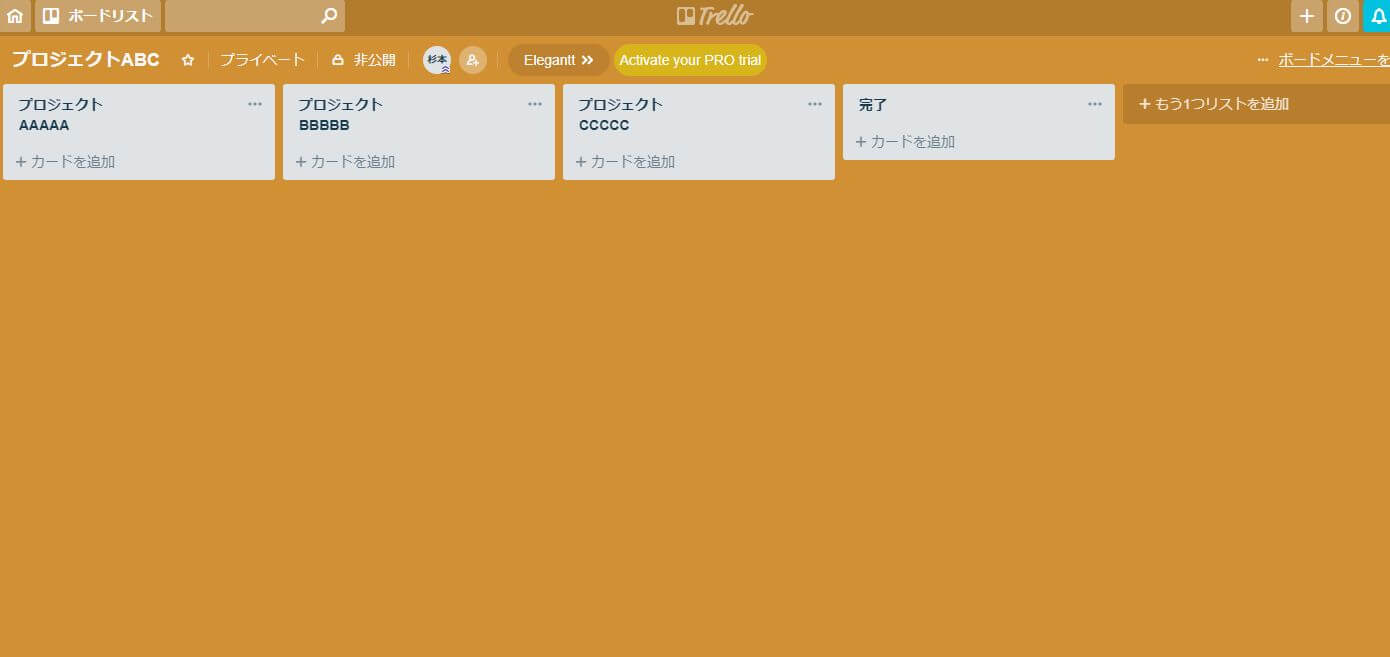This screenshot has width=1390, height=657.
Task: Click もう1つリストを追加 to add list
Action: tap(1214, 104)
